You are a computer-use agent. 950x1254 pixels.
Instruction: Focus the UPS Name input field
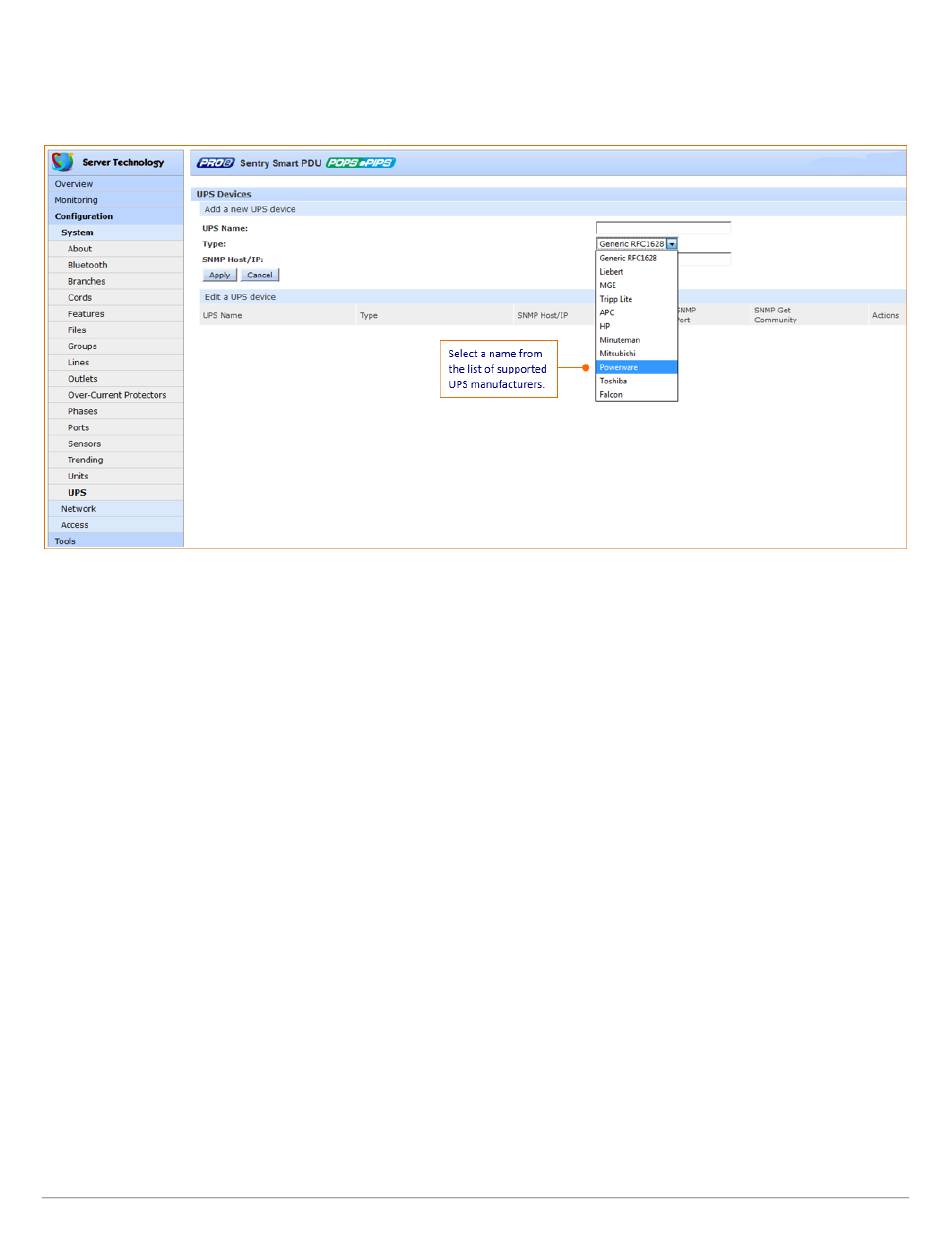(663, 228)
